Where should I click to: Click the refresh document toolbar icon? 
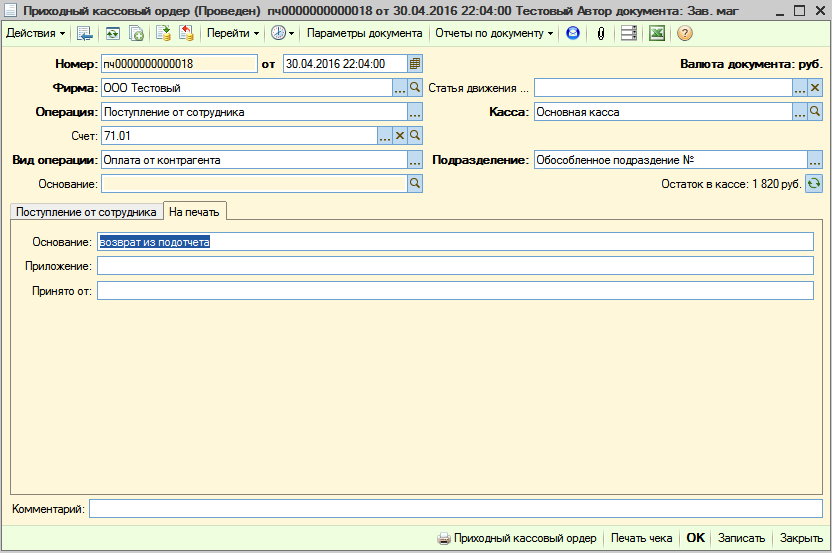pyautogui.click(x=112, y=33)
